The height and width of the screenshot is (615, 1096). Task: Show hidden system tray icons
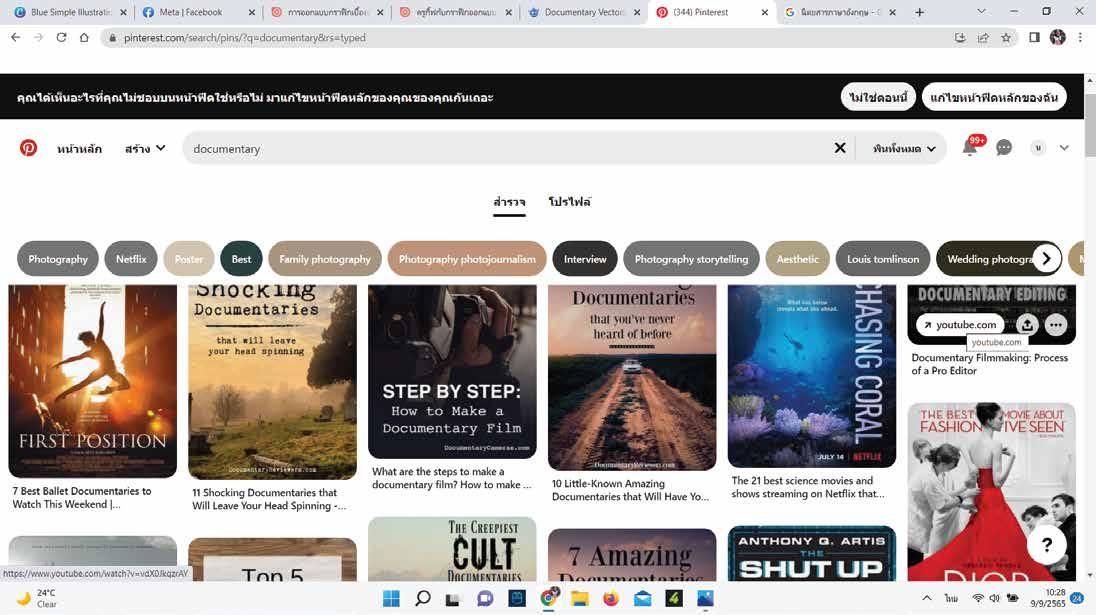click(927, 598)
